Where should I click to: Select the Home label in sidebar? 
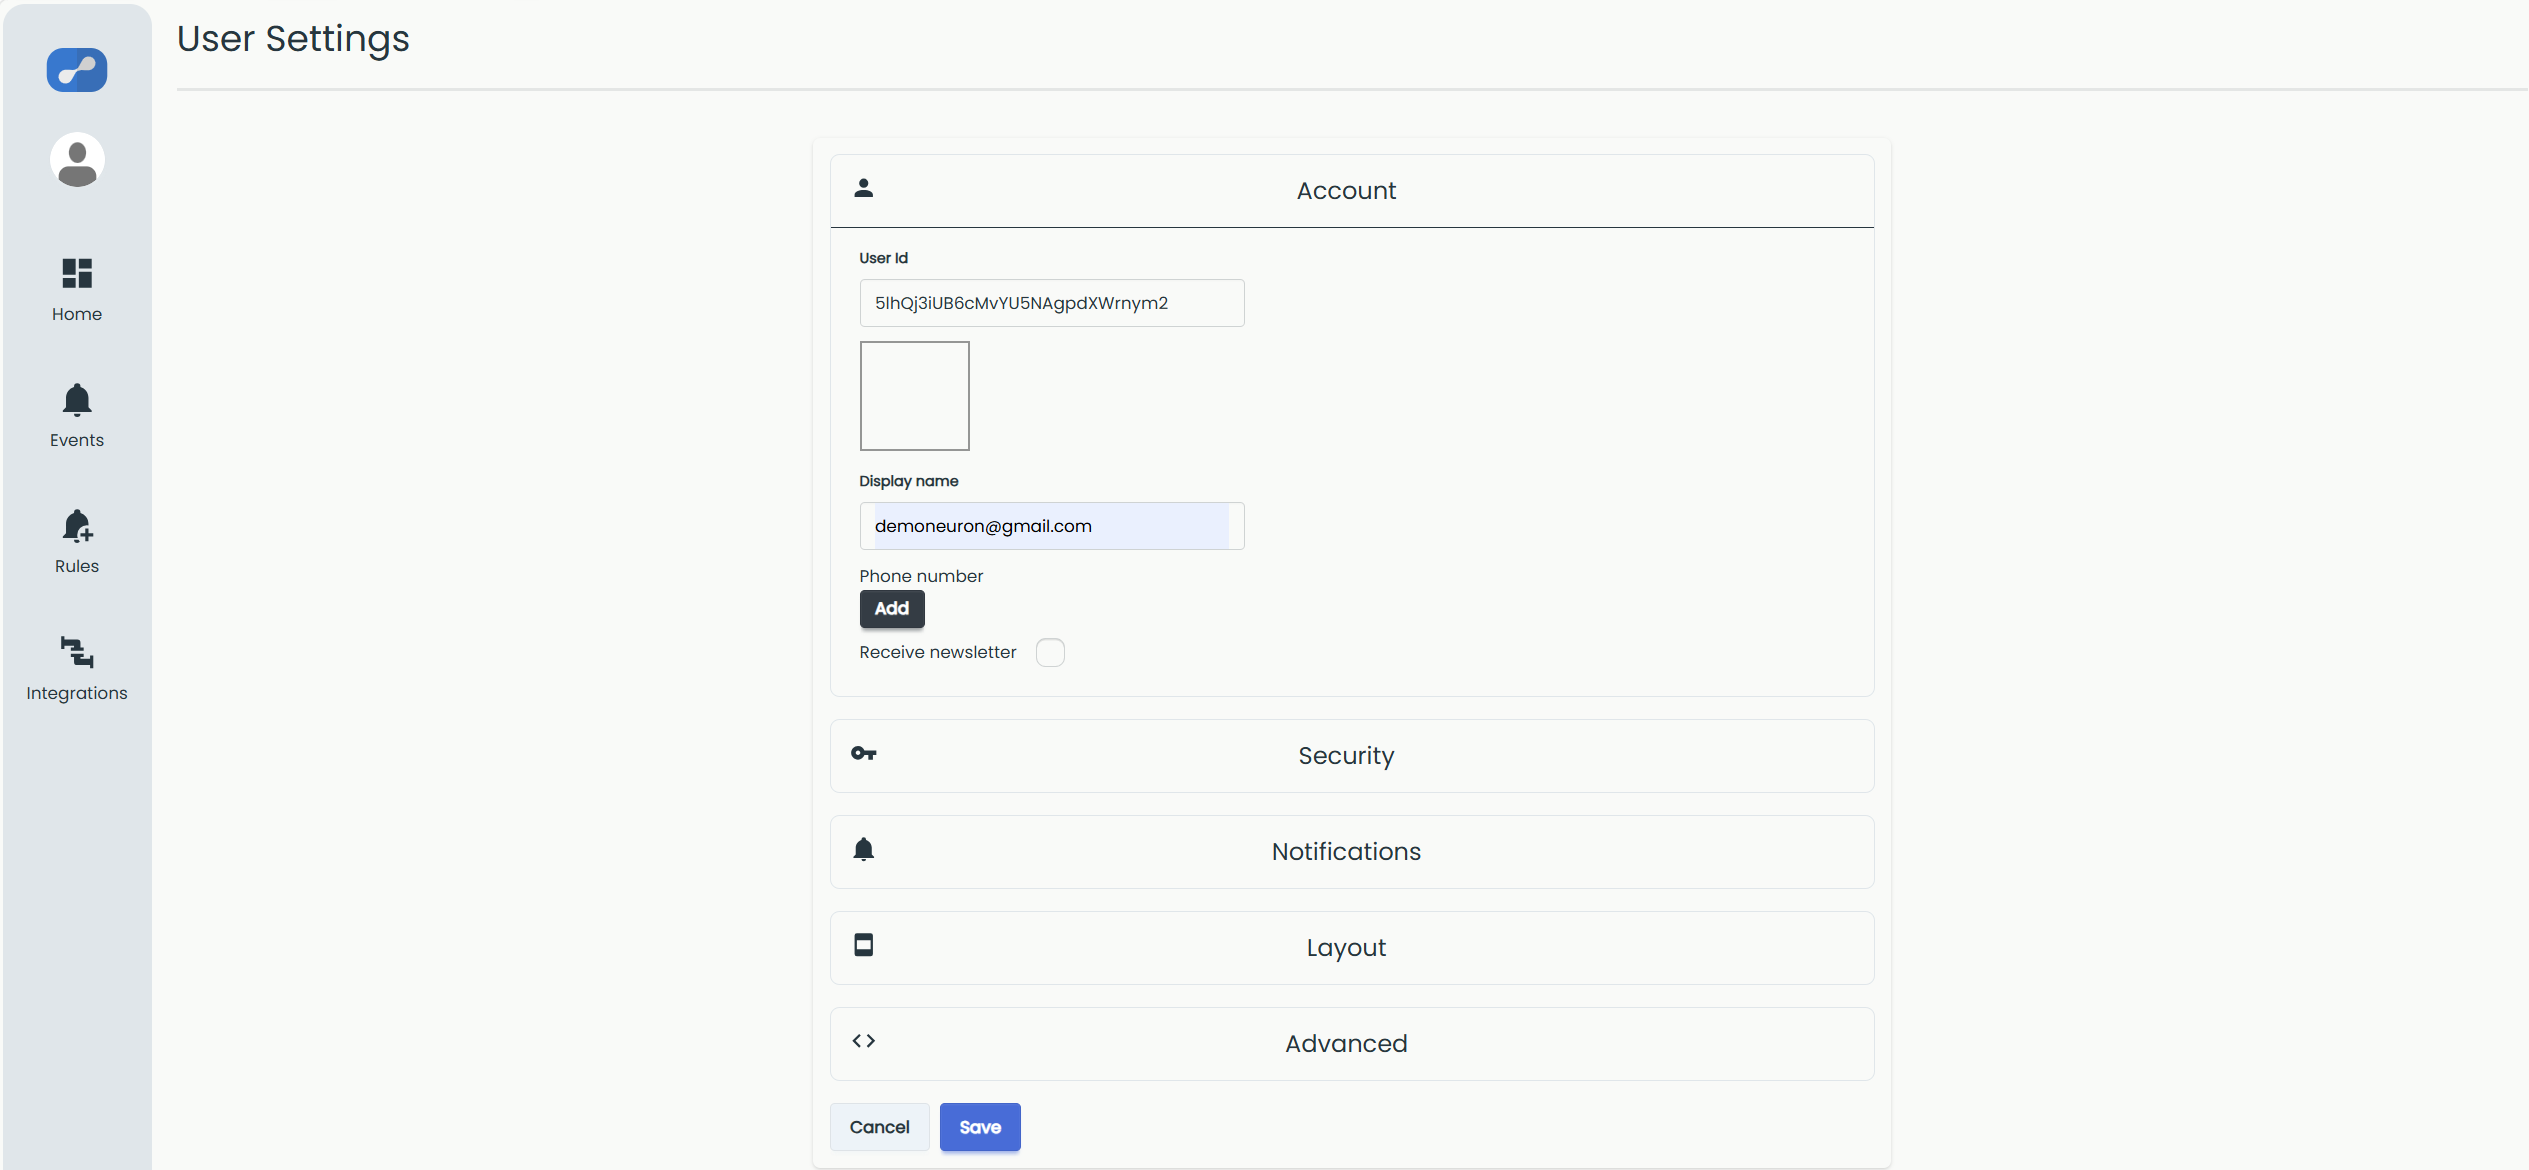click(77, 314)
